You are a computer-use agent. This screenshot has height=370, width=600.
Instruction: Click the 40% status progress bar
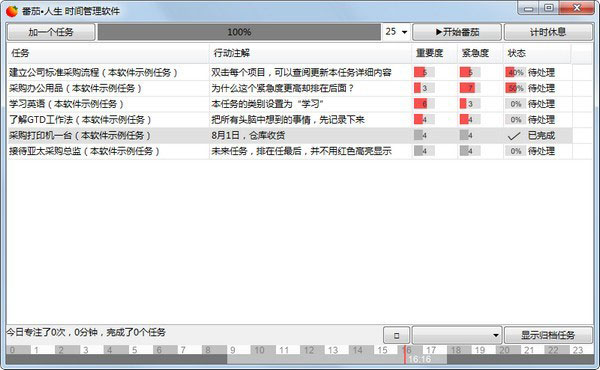click(515, 72)
